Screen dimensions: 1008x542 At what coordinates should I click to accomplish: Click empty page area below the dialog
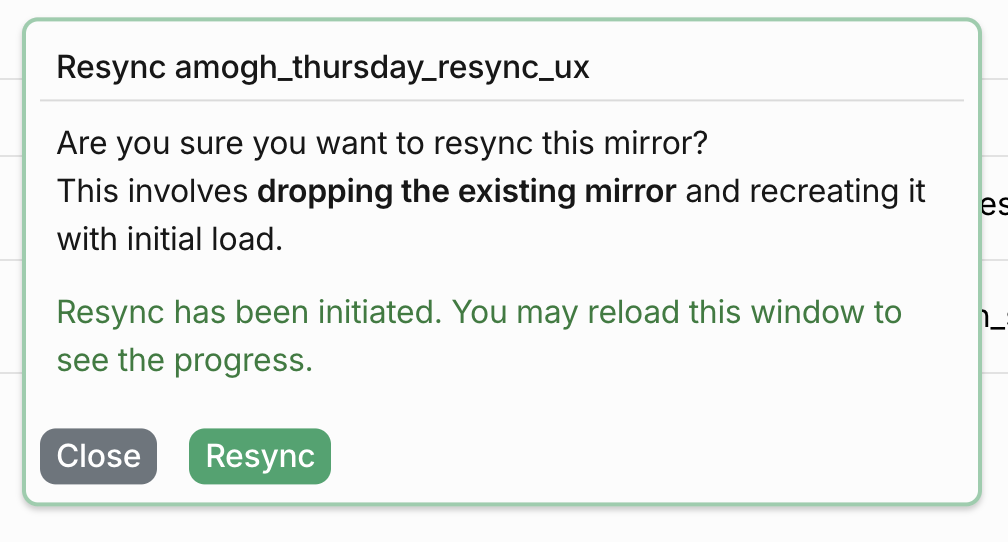click(501, 524)
